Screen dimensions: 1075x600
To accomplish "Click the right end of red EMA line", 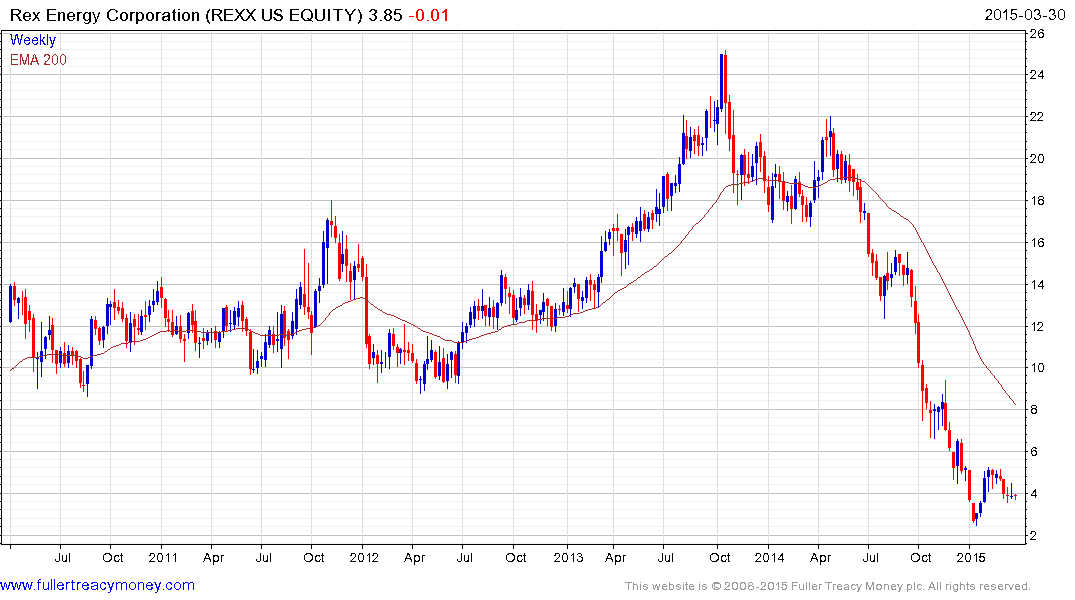I will click(x=1016, y=405).
